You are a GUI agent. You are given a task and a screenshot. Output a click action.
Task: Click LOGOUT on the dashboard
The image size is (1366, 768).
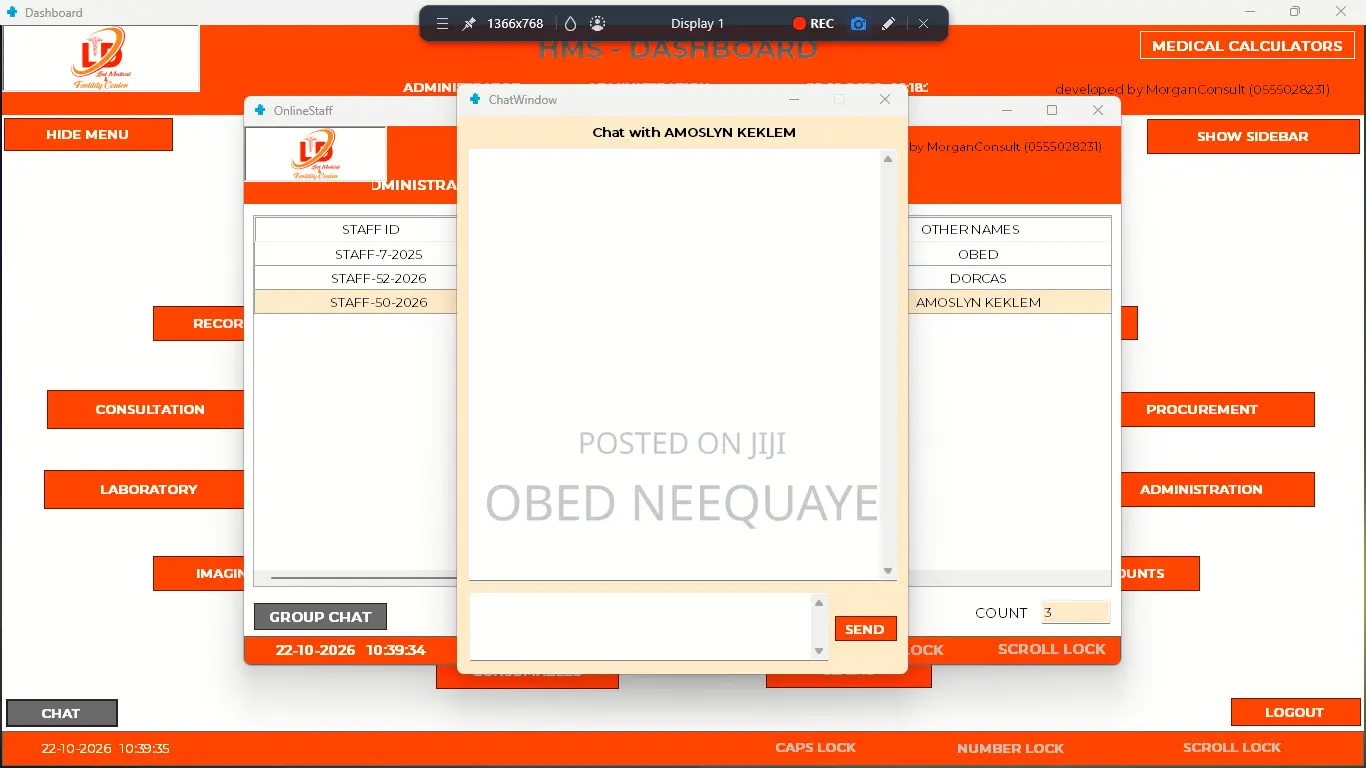pos(1294,712)
